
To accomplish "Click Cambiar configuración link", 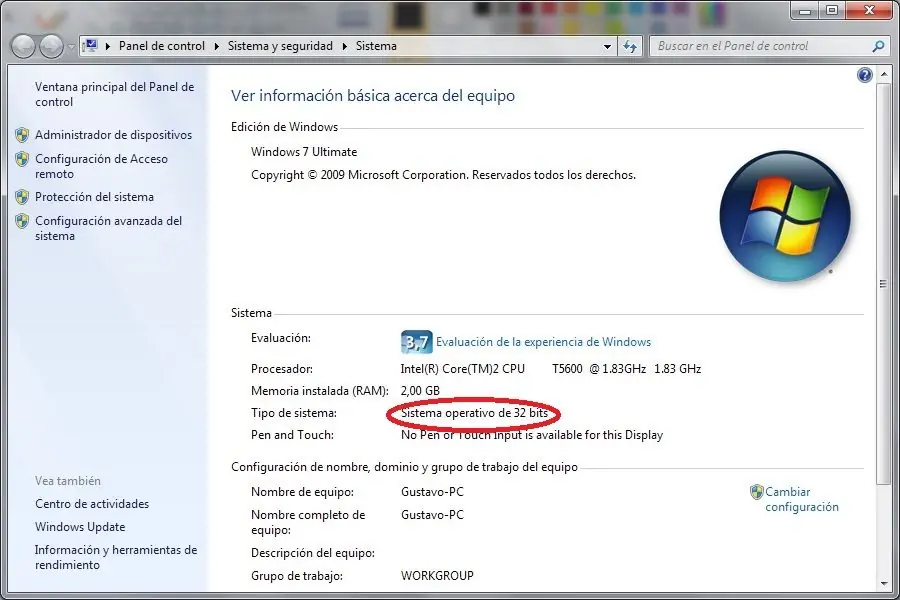I will pos(801,499).
